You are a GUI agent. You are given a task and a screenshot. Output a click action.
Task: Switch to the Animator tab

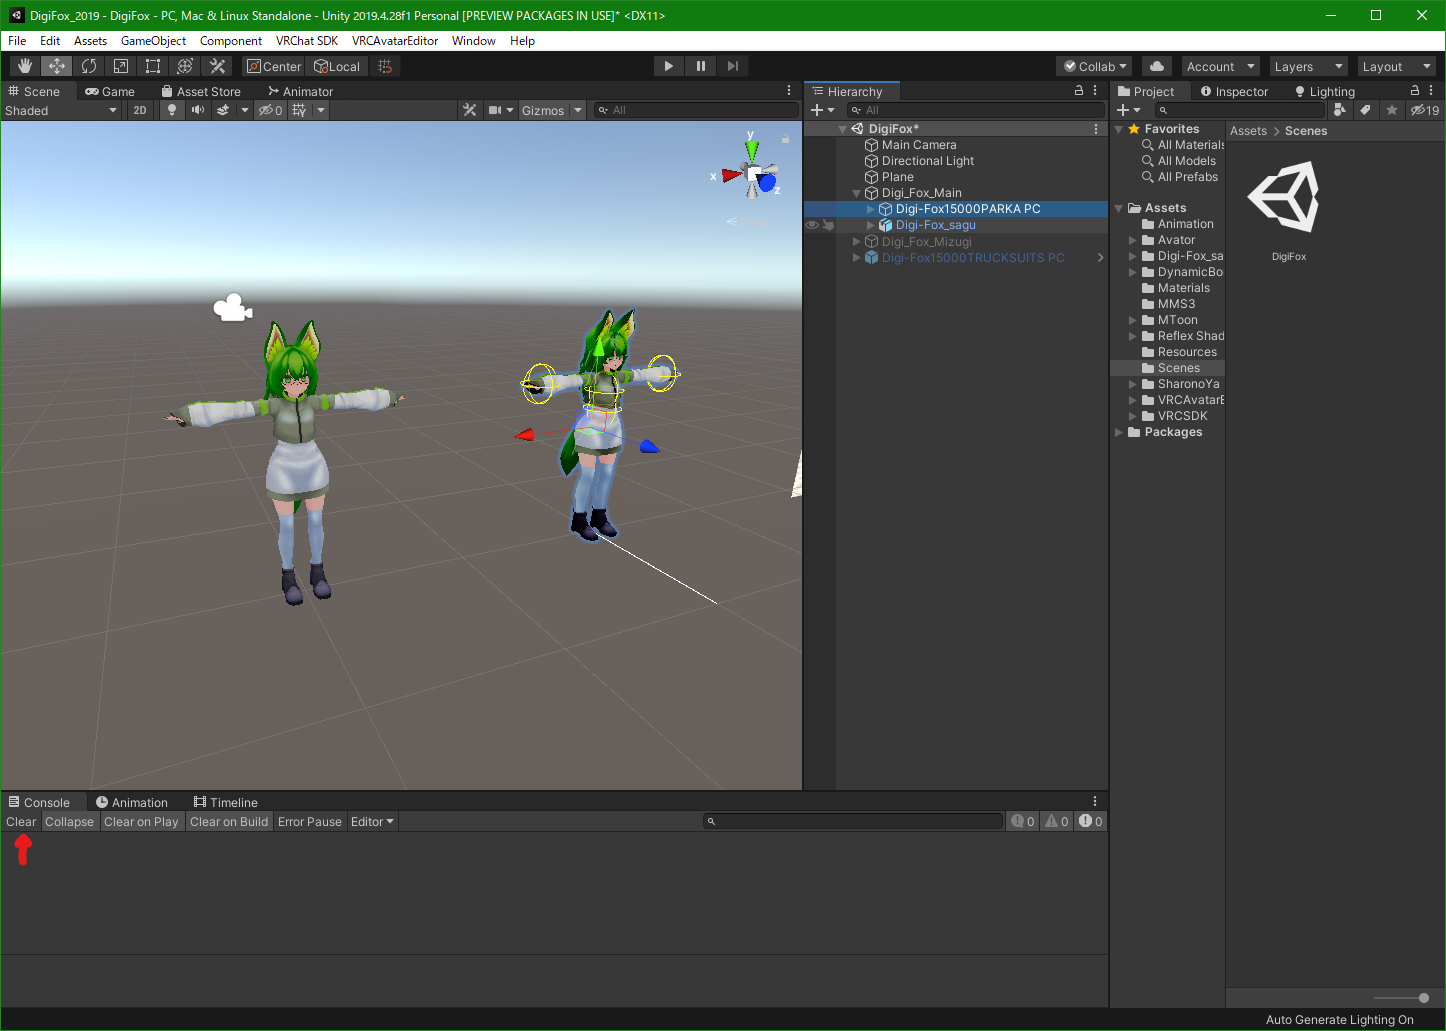(x=300, y=91)
